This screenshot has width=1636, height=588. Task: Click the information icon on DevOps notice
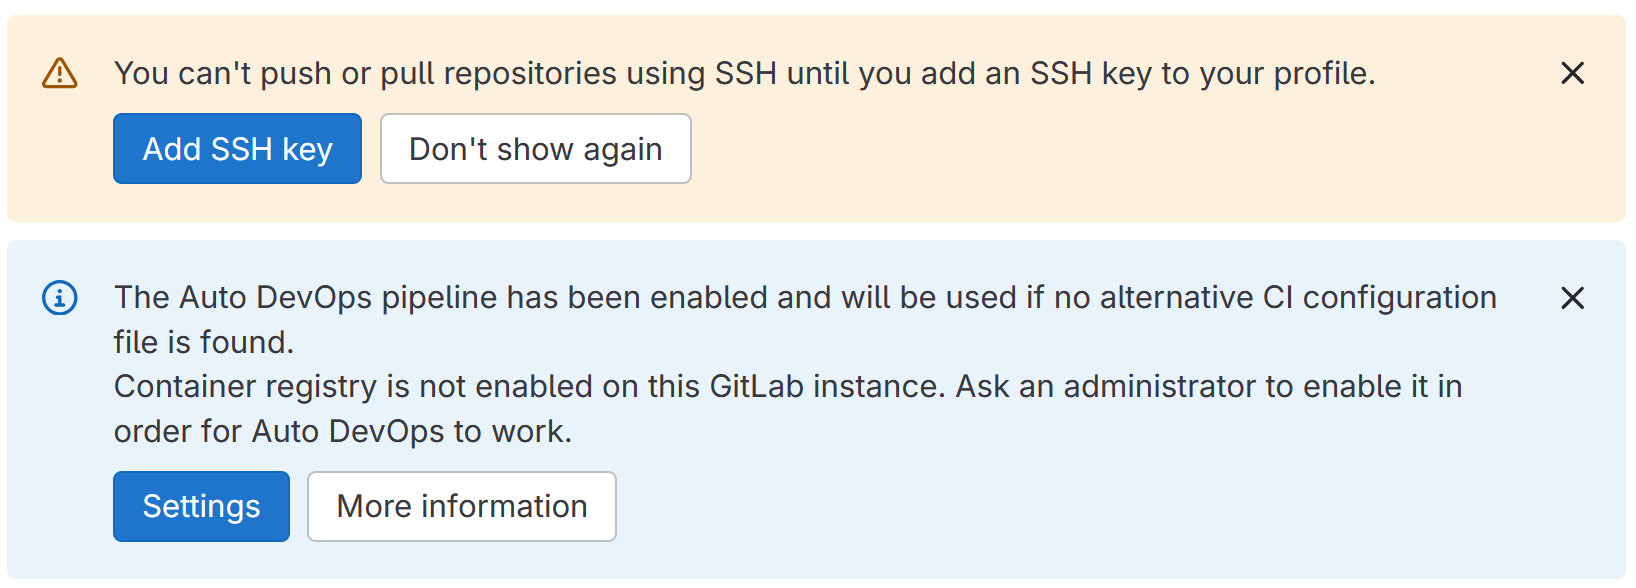[59, 298]
